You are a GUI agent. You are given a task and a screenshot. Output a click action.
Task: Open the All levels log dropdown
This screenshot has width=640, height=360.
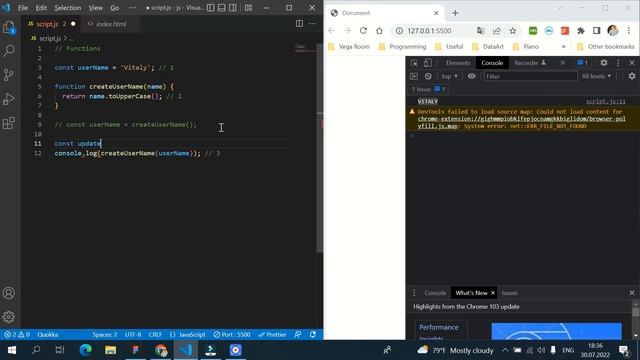tap(596, 76)
